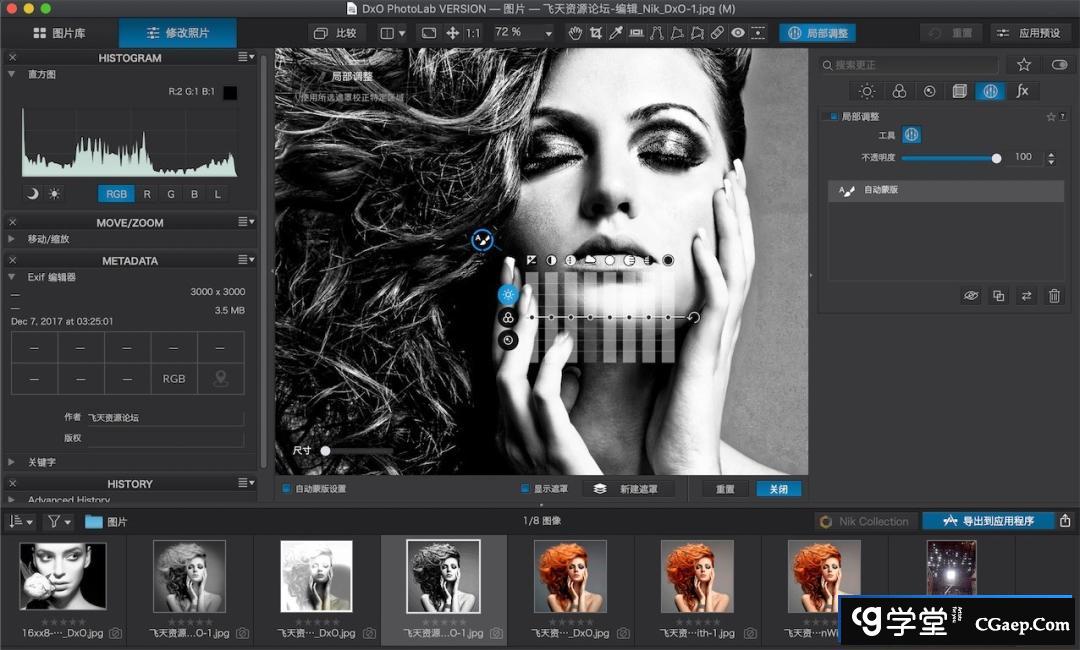Select the hand pan tool
Screen dimensions: 1080x650
pyautogui.click(x=575, y=33)
